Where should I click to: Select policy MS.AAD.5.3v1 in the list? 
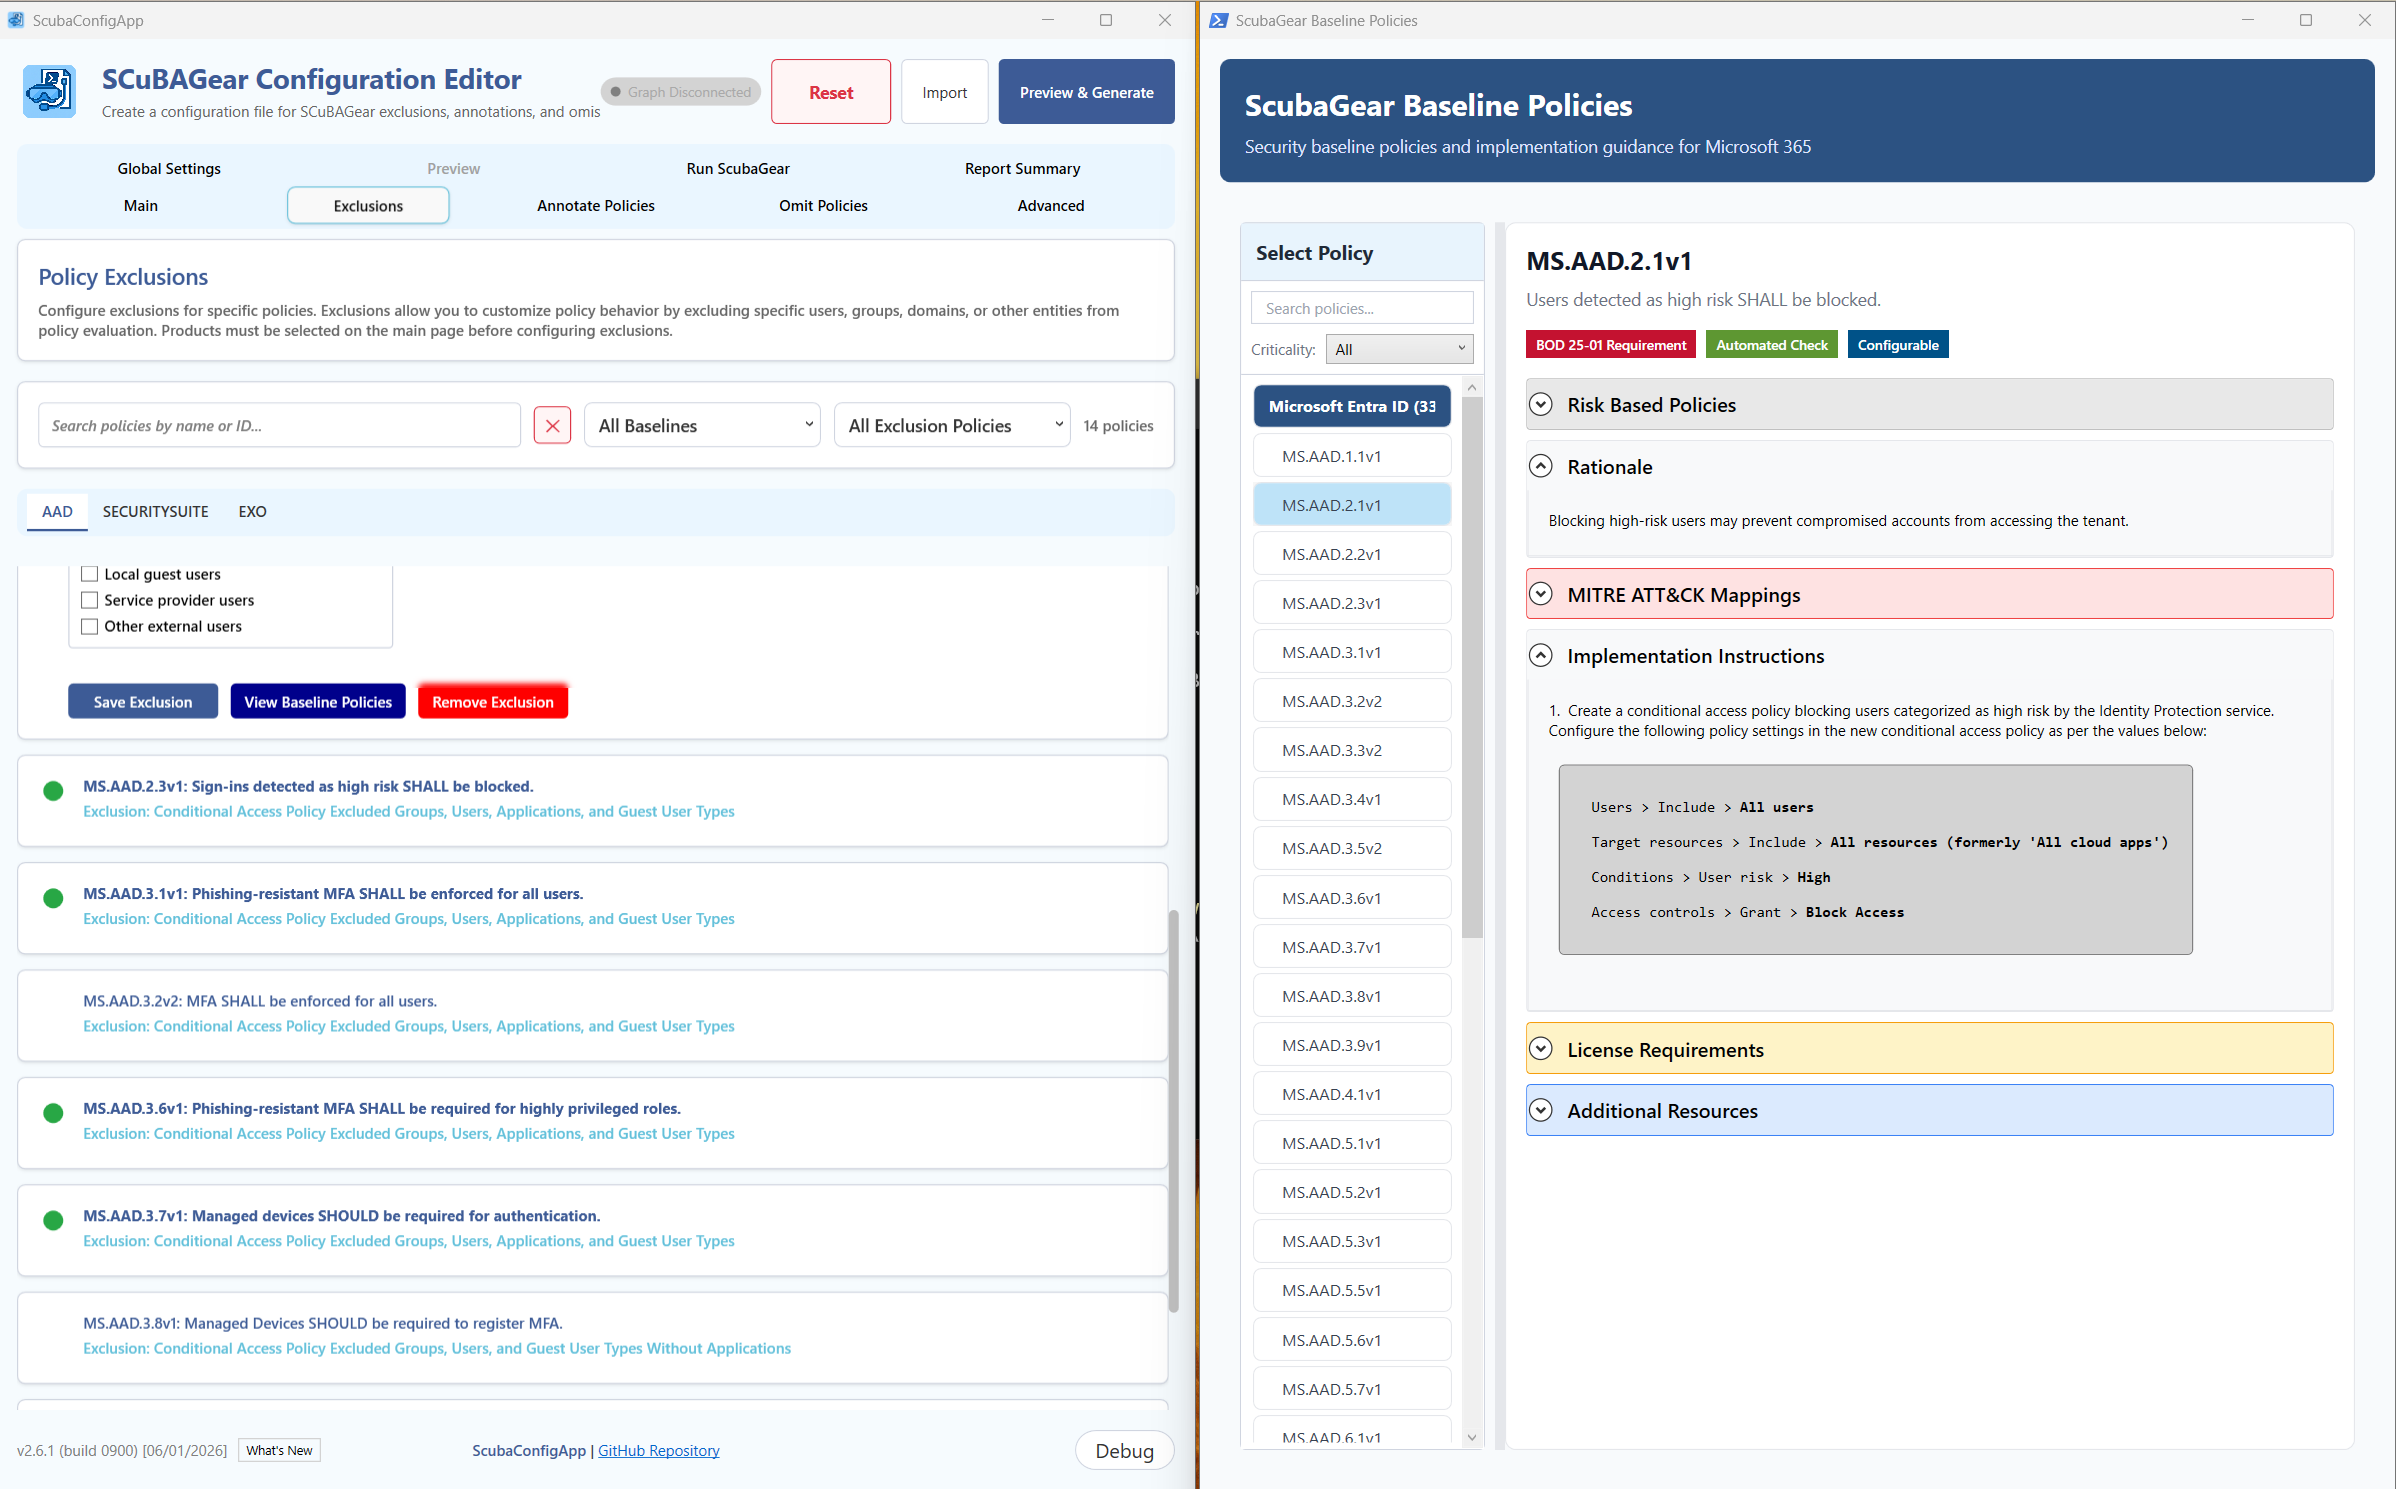pyautogui.click(x=1352, y=1241)
